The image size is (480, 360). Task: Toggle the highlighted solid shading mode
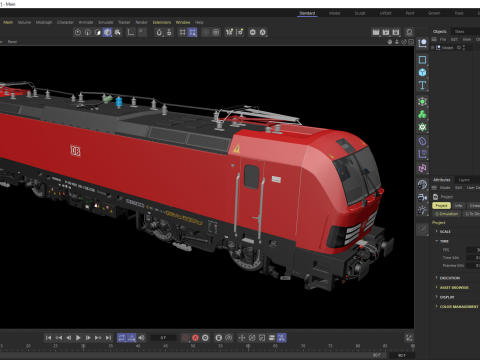click(107, 32)
